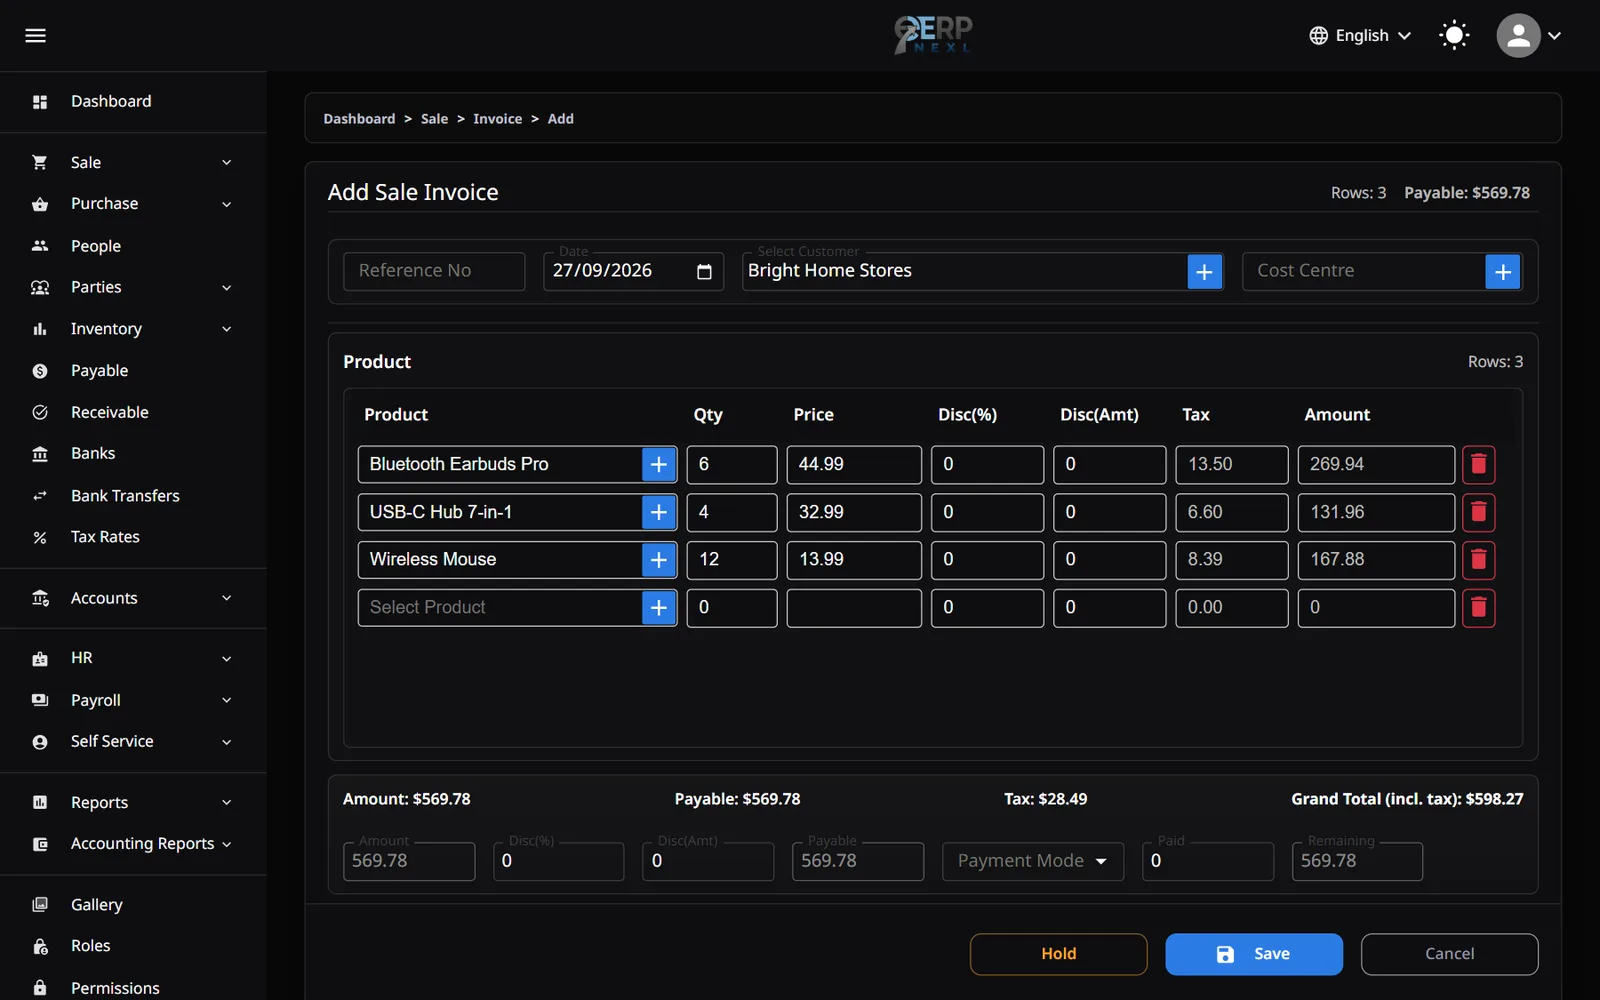Edit price 44.99 for Bluetooth Earbuds
The width and height of the screenshot is (1600, 1000).
pyautogui.click(x=854, y=465)
